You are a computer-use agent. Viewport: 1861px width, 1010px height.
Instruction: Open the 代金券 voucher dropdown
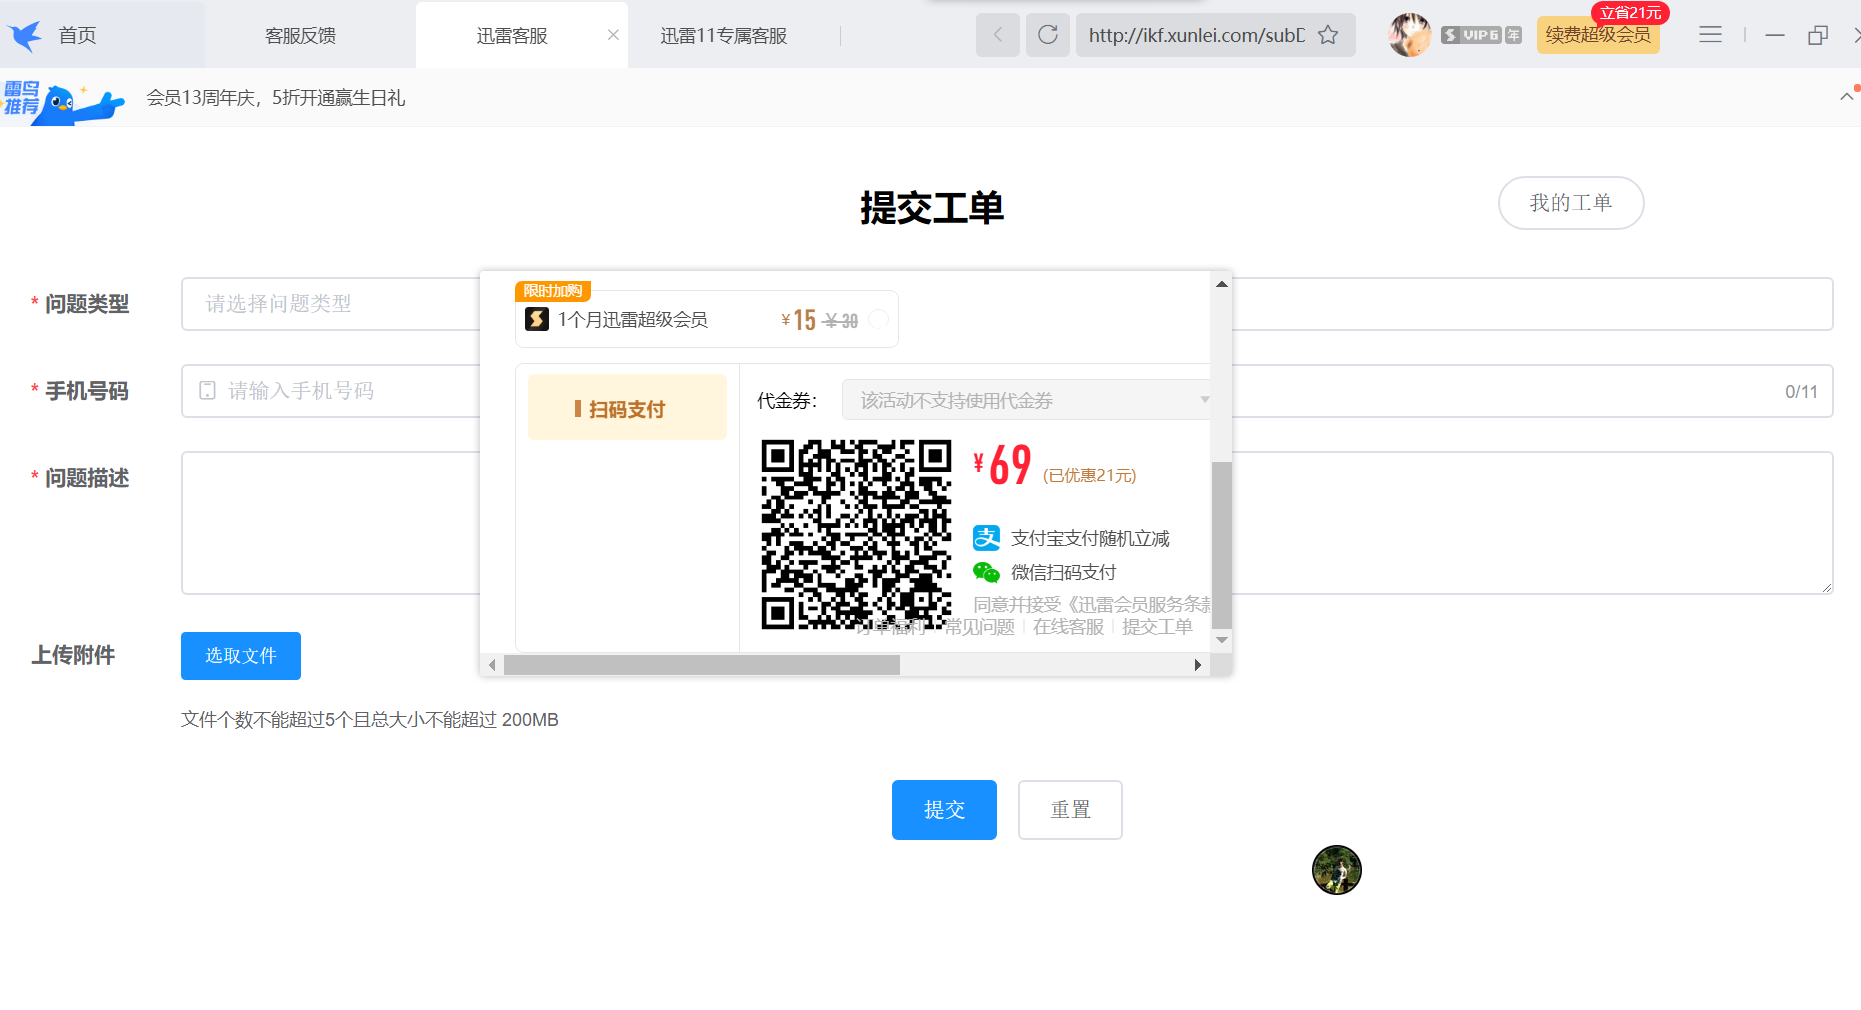pyautogui.click(x=1025, y=399)
